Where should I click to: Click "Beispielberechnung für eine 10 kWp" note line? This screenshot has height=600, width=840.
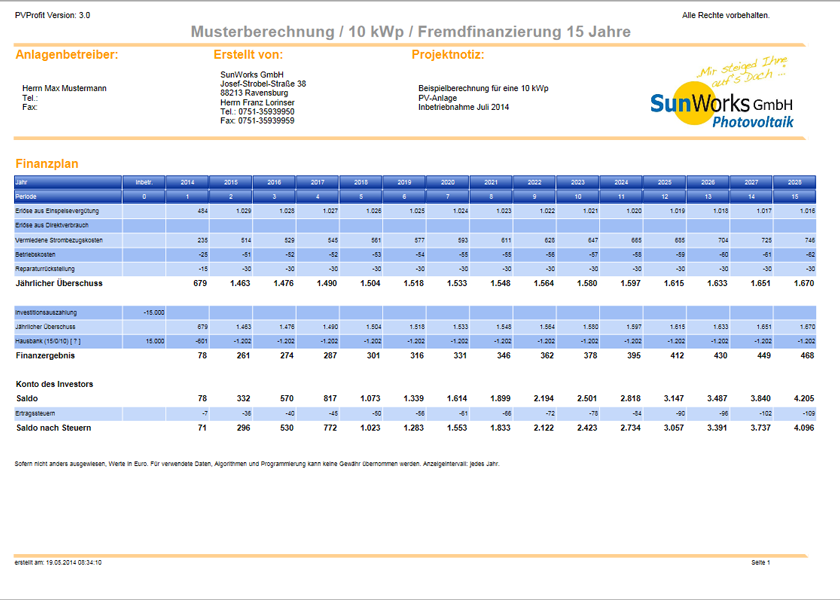coord(483,88)
